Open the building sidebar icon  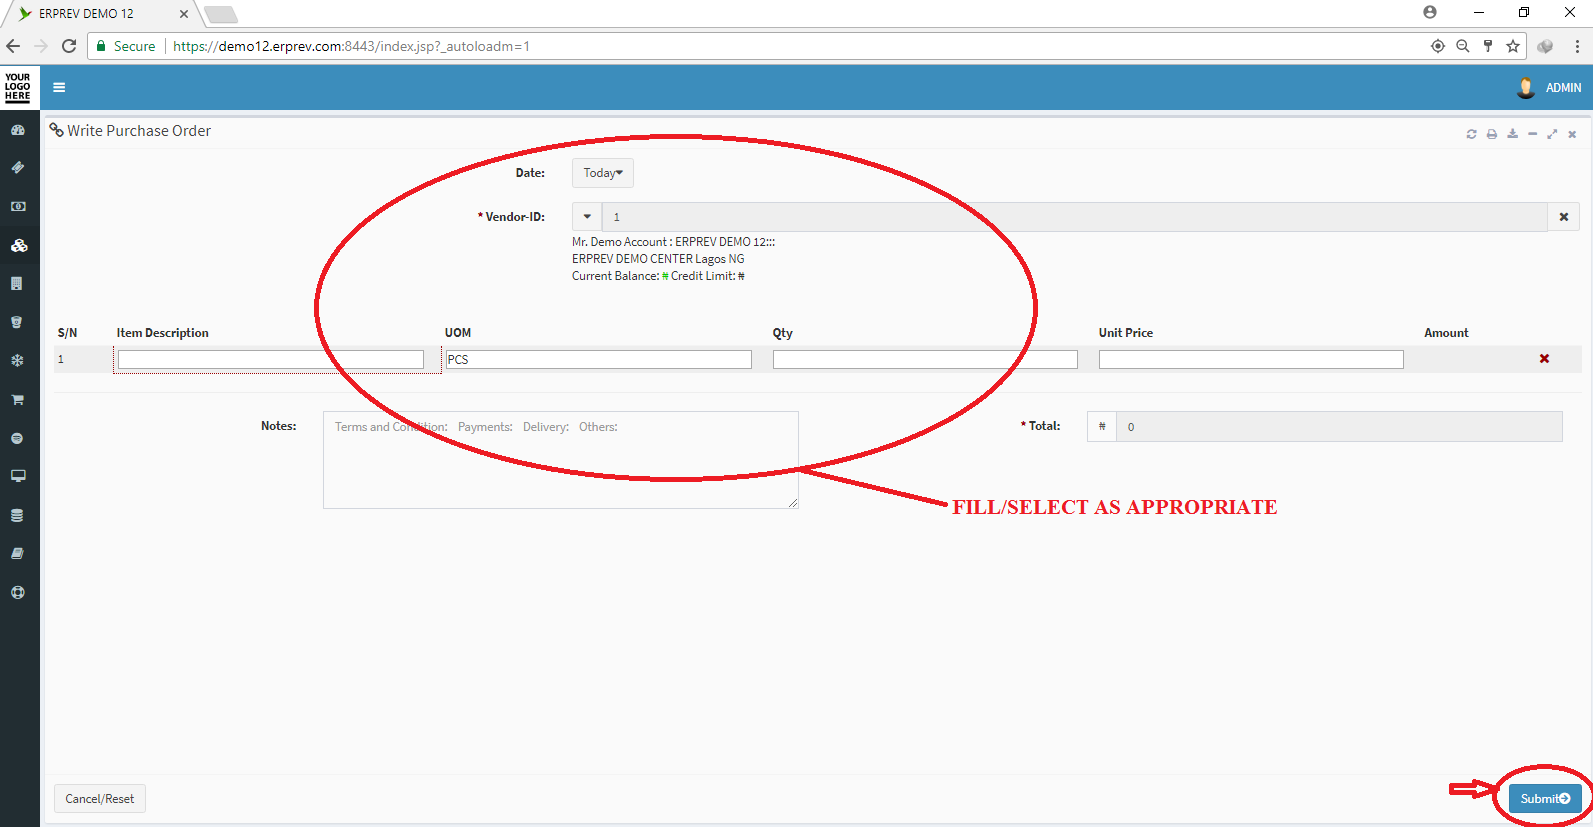coord(18,284)
